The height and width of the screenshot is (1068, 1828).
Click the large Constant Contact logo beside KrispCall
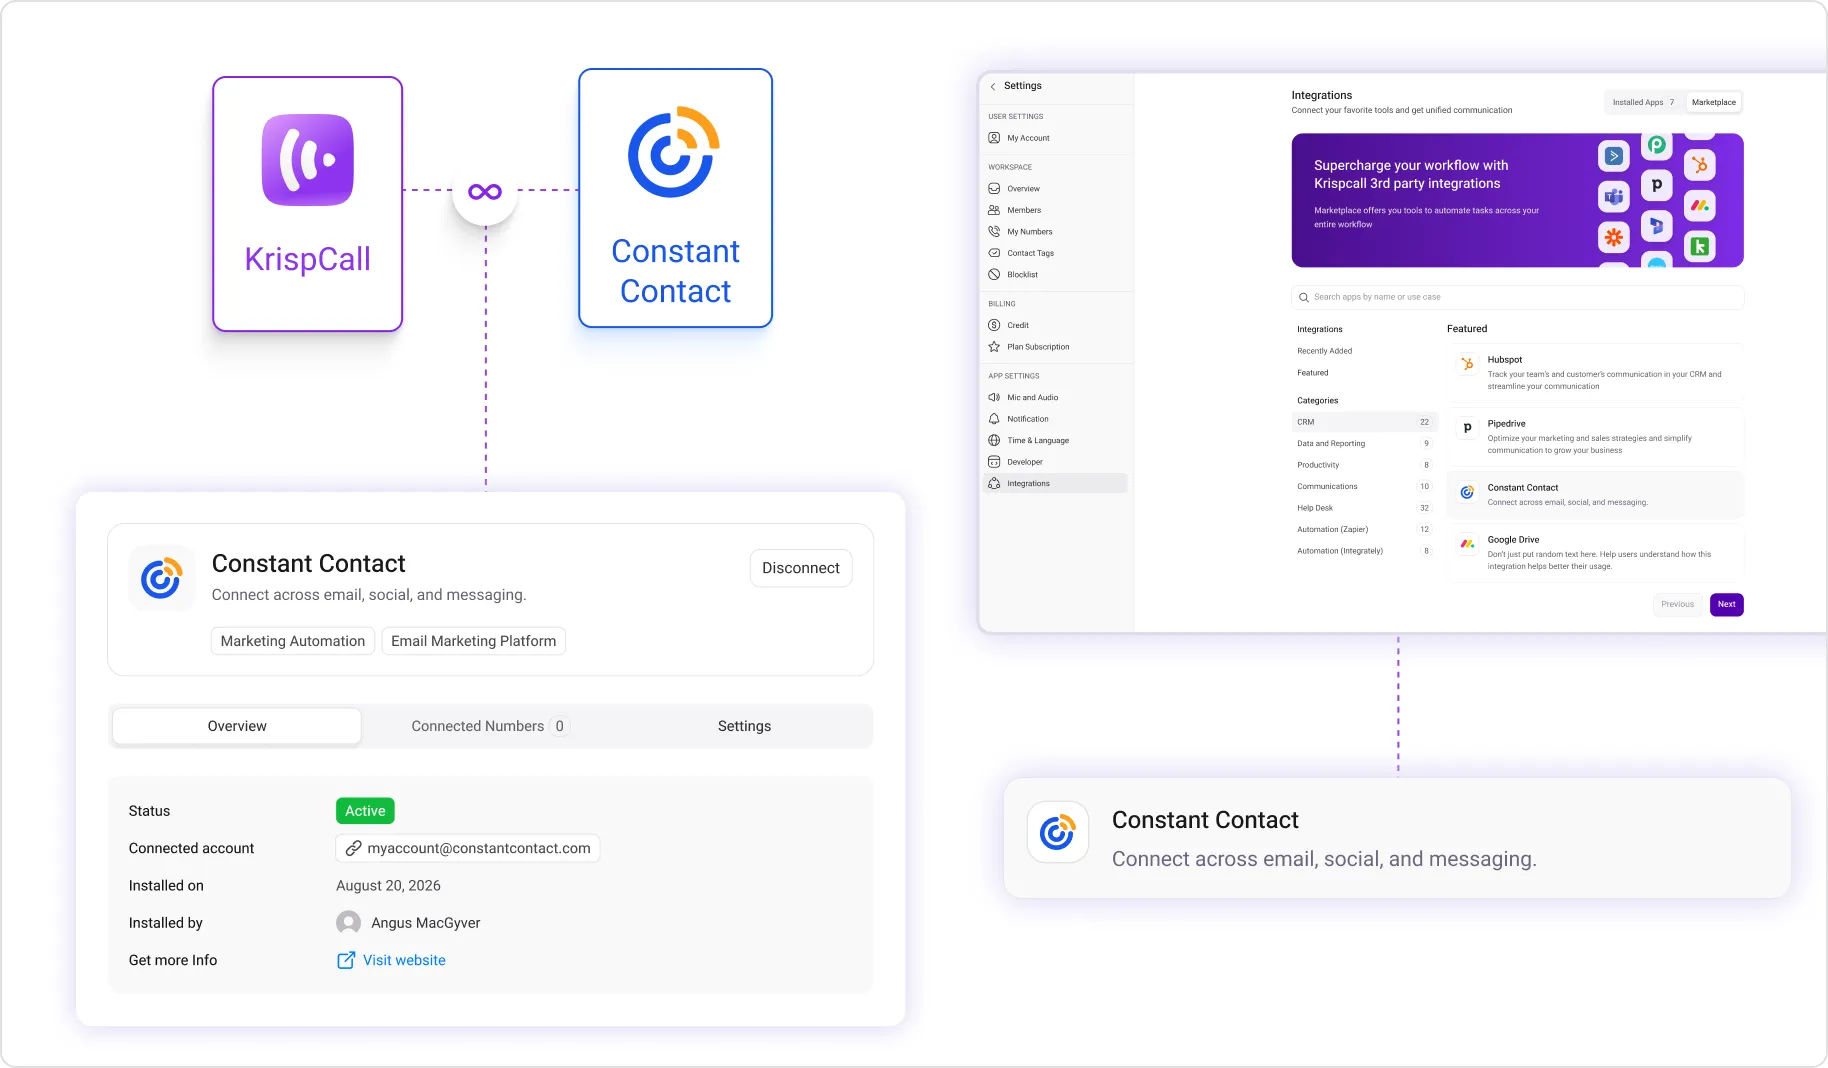click(675, 152)
